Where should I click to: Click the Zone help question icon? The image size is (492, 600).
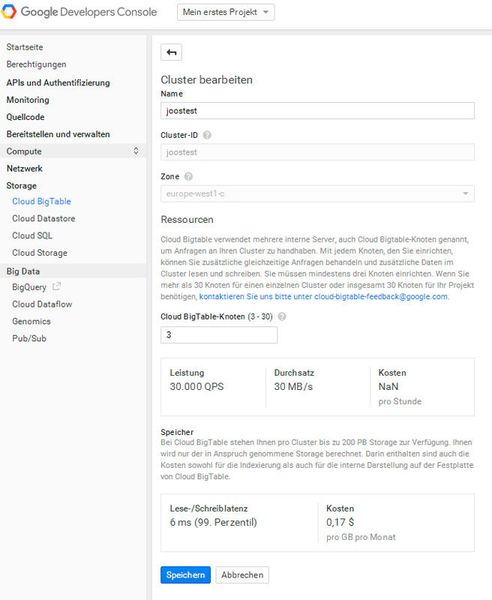(x=188, y=176)
